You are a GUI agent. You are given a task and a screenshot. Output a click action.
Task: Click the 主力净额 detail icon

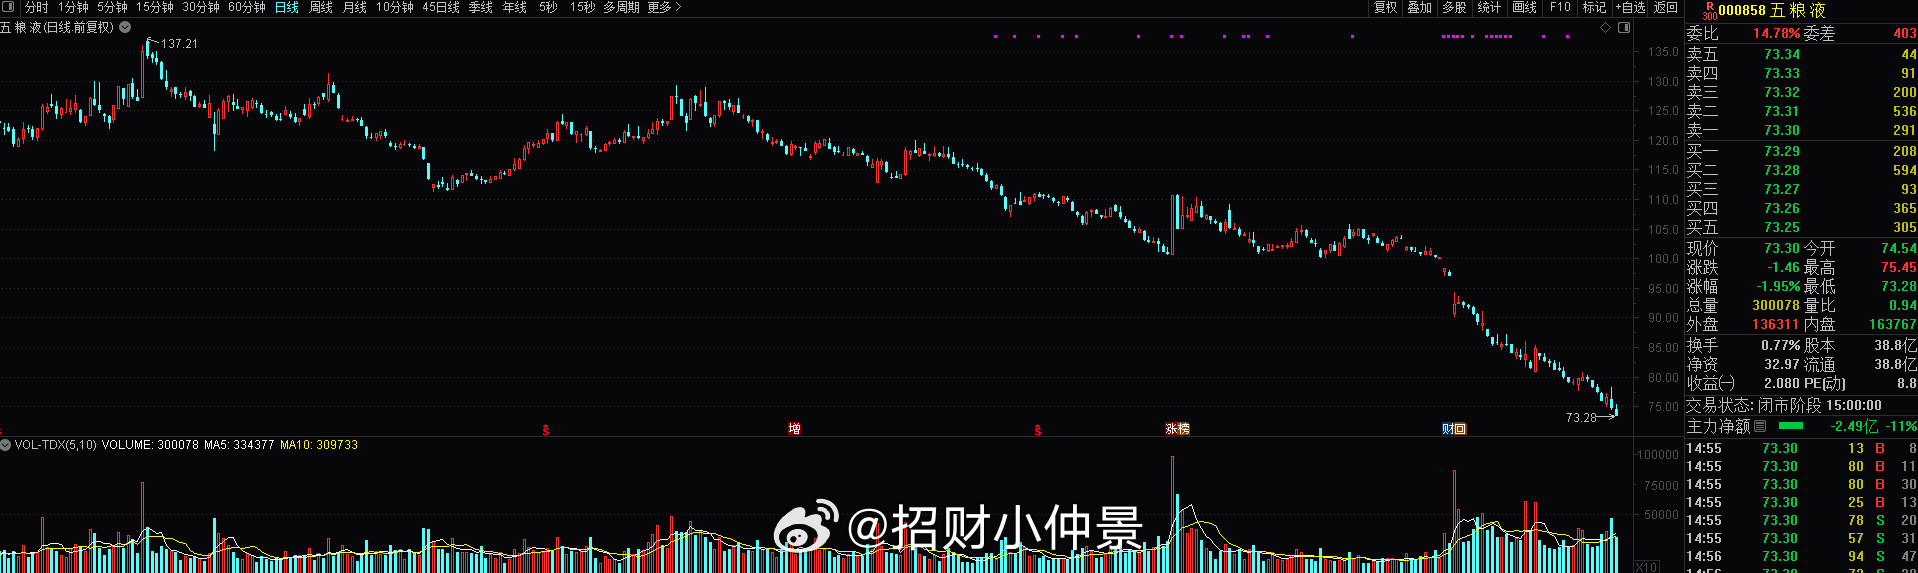click(x=1760, y=426)
